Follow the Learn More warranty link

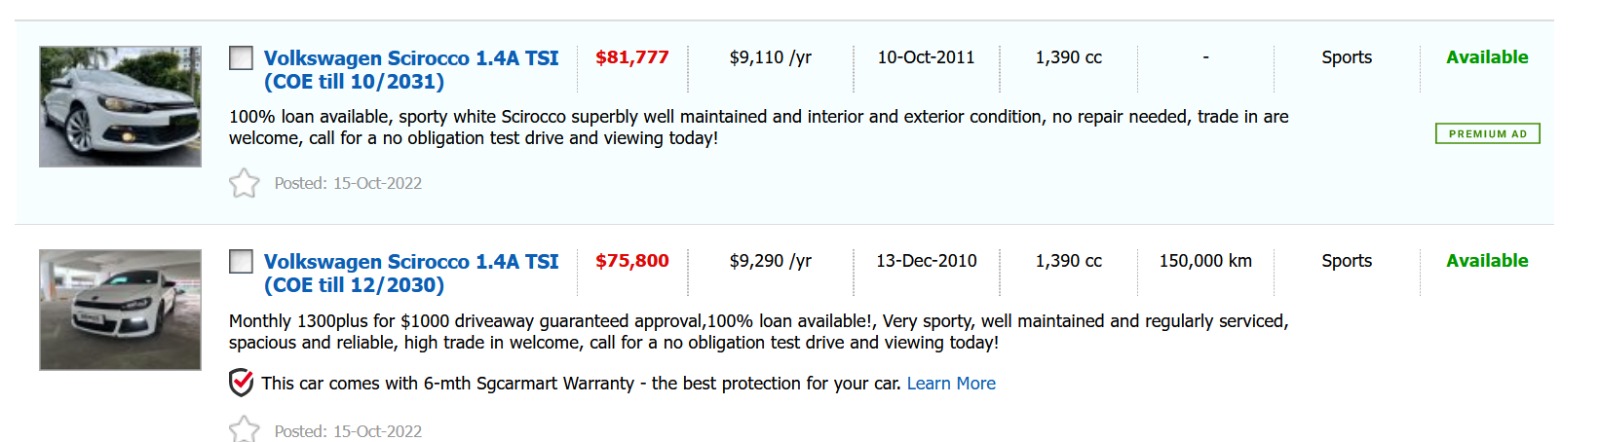[951, 383]
